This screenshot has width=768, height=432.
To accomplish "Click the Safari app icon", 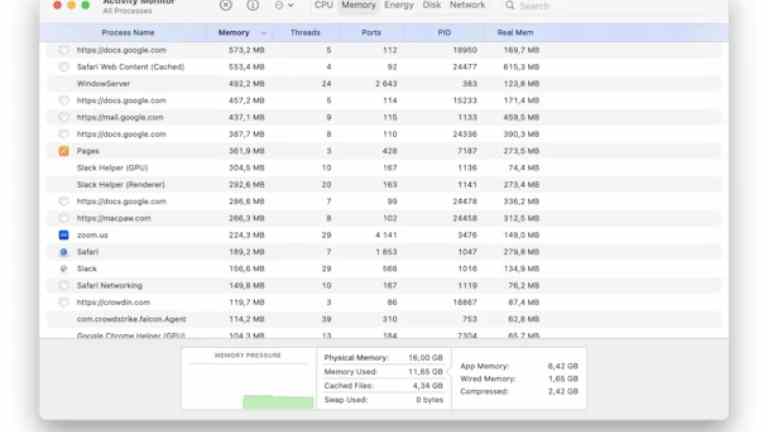I will pyautogui.click(x=64, y=252).
